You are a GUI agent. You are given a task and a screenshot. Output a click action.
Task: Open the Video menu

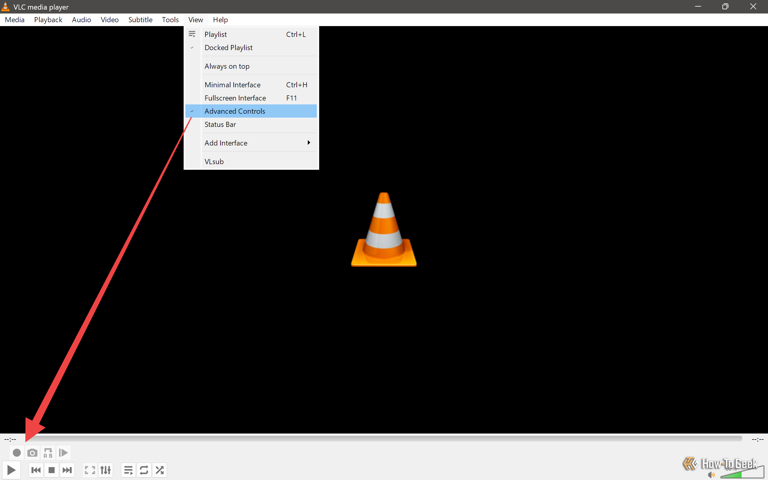click(109, 20)
